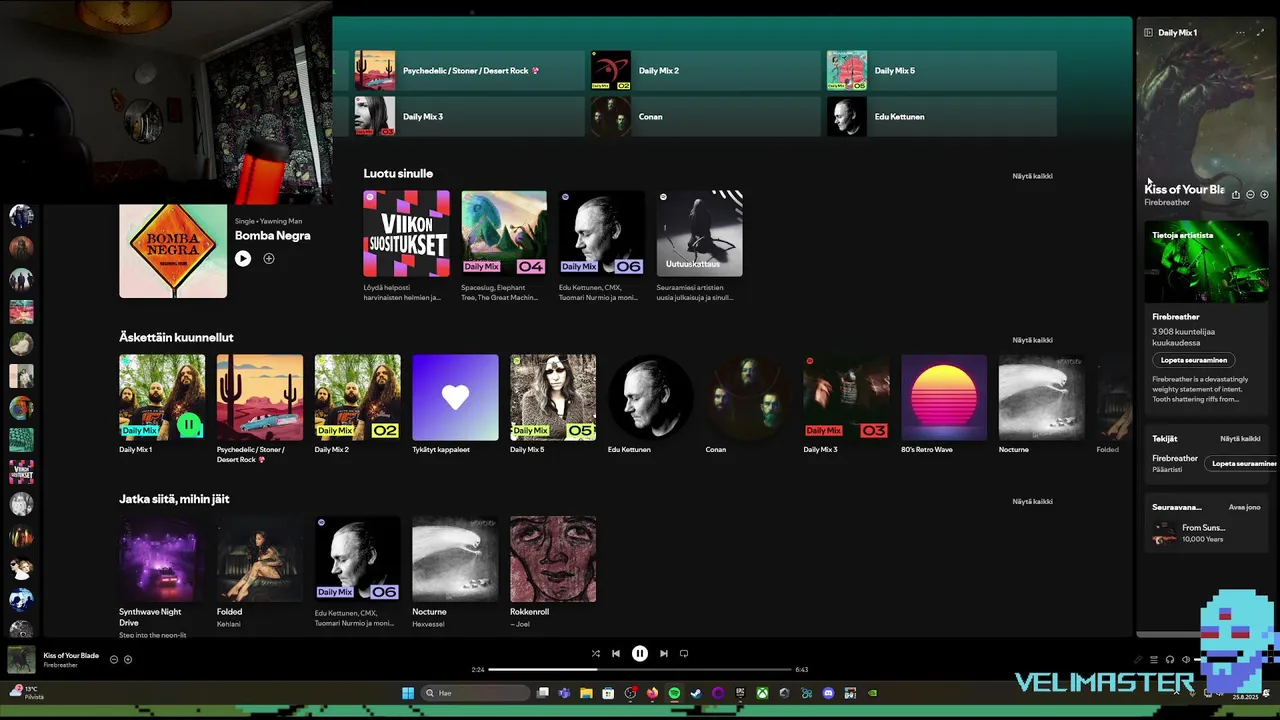Viewport: 1280px width, 720px height.
Task: Open the Conan shortcut tile at top
Action: [x=704, y=117]
